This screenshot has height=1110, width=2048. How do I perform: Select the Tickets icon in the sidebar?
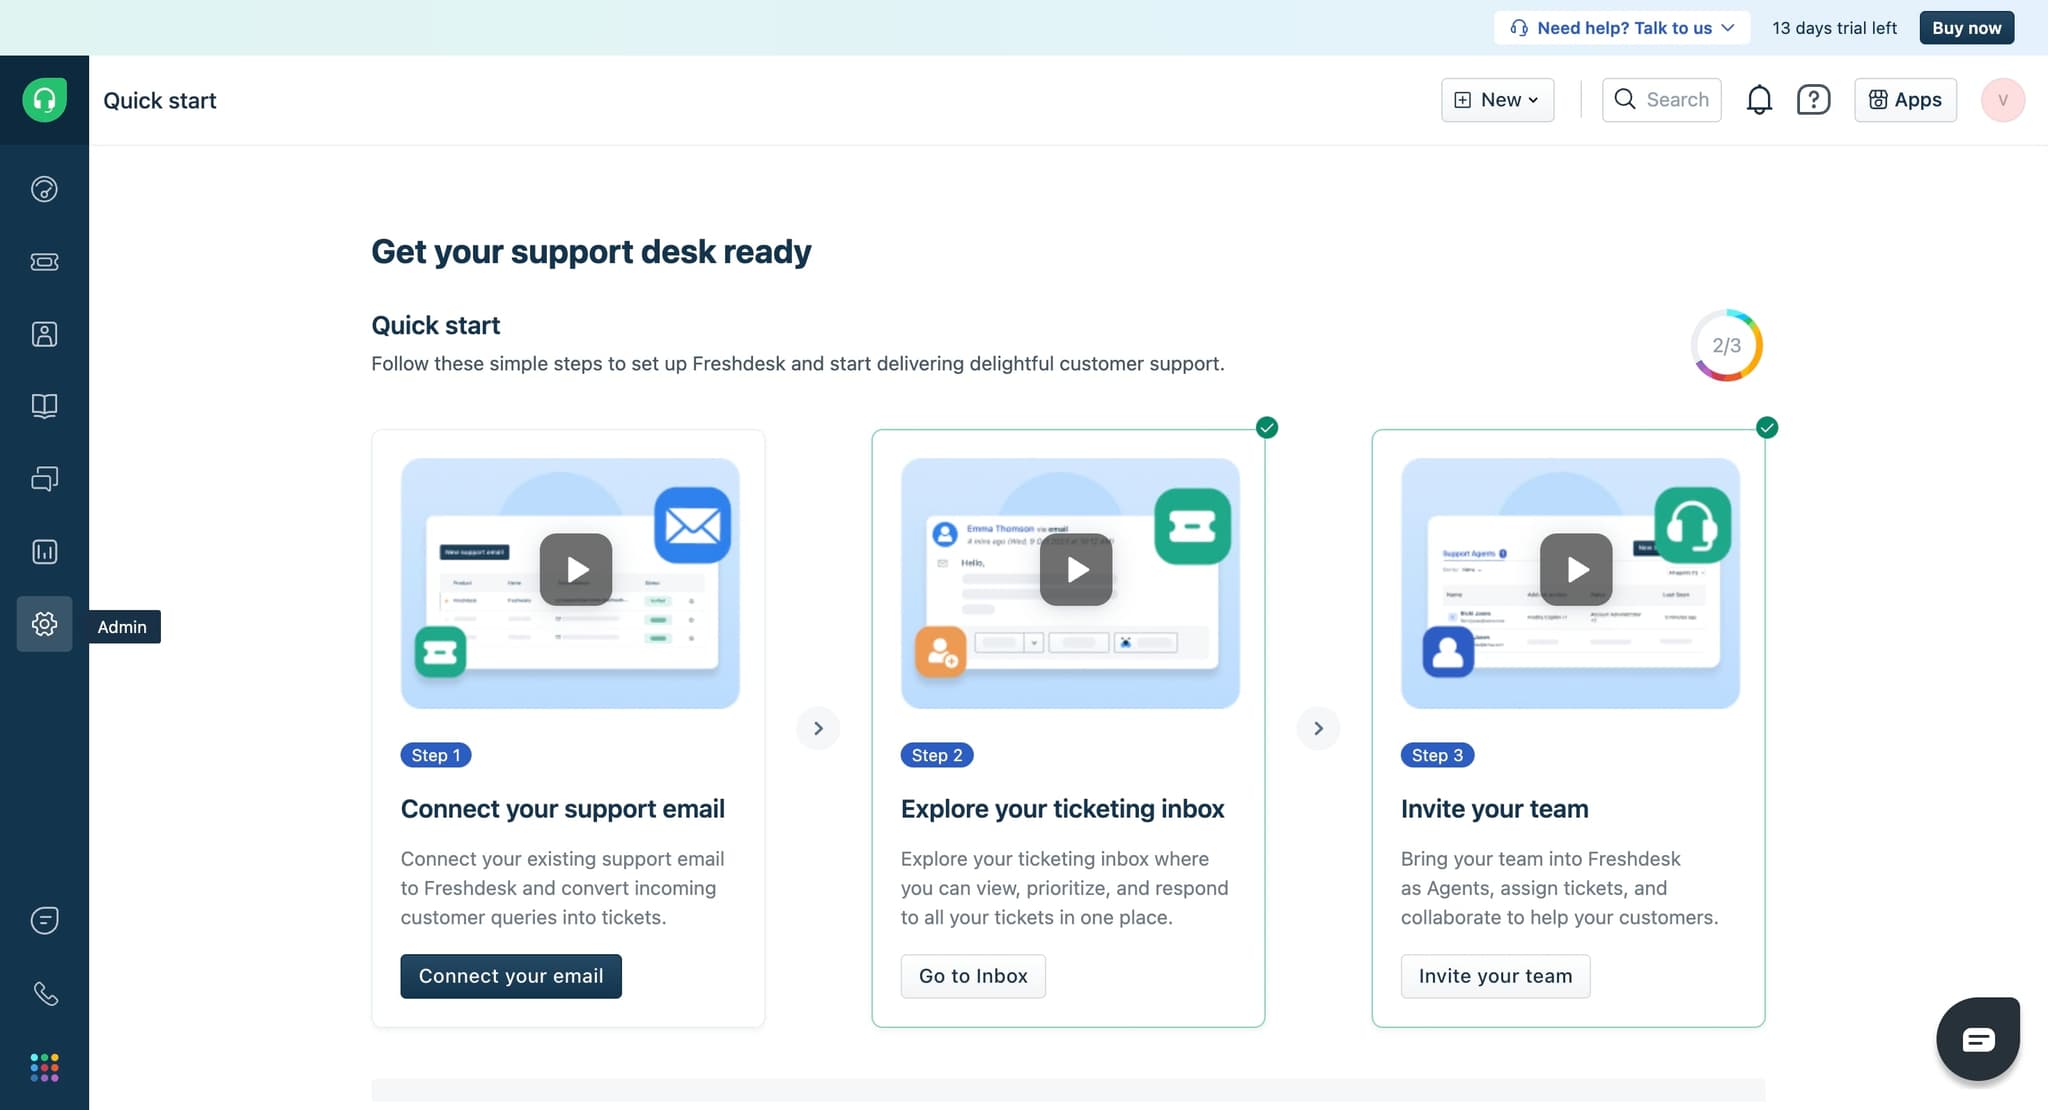point(44,262)
